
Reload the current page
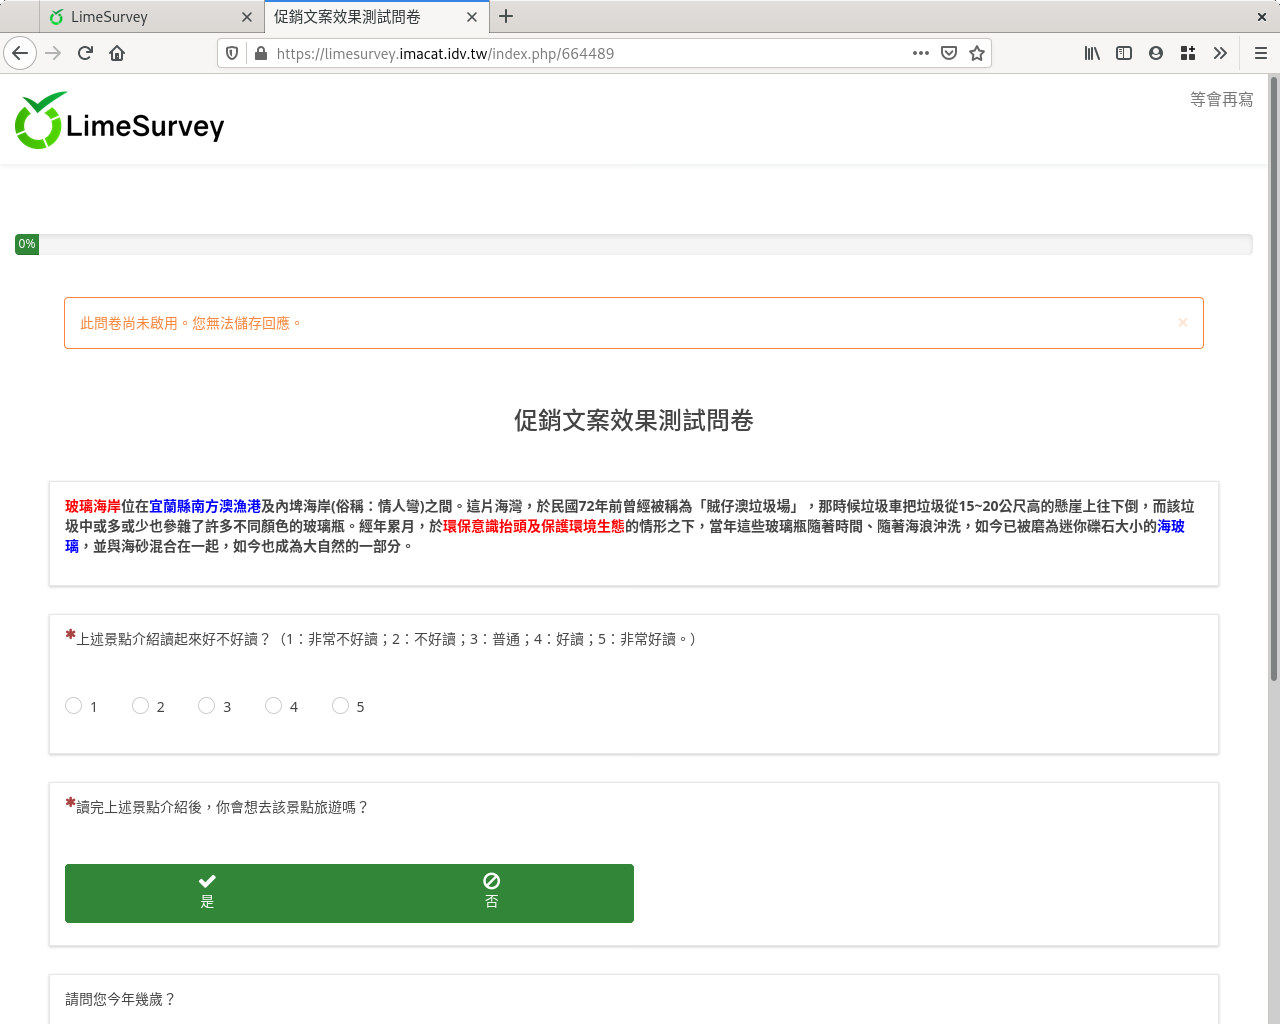coord(85,53)
